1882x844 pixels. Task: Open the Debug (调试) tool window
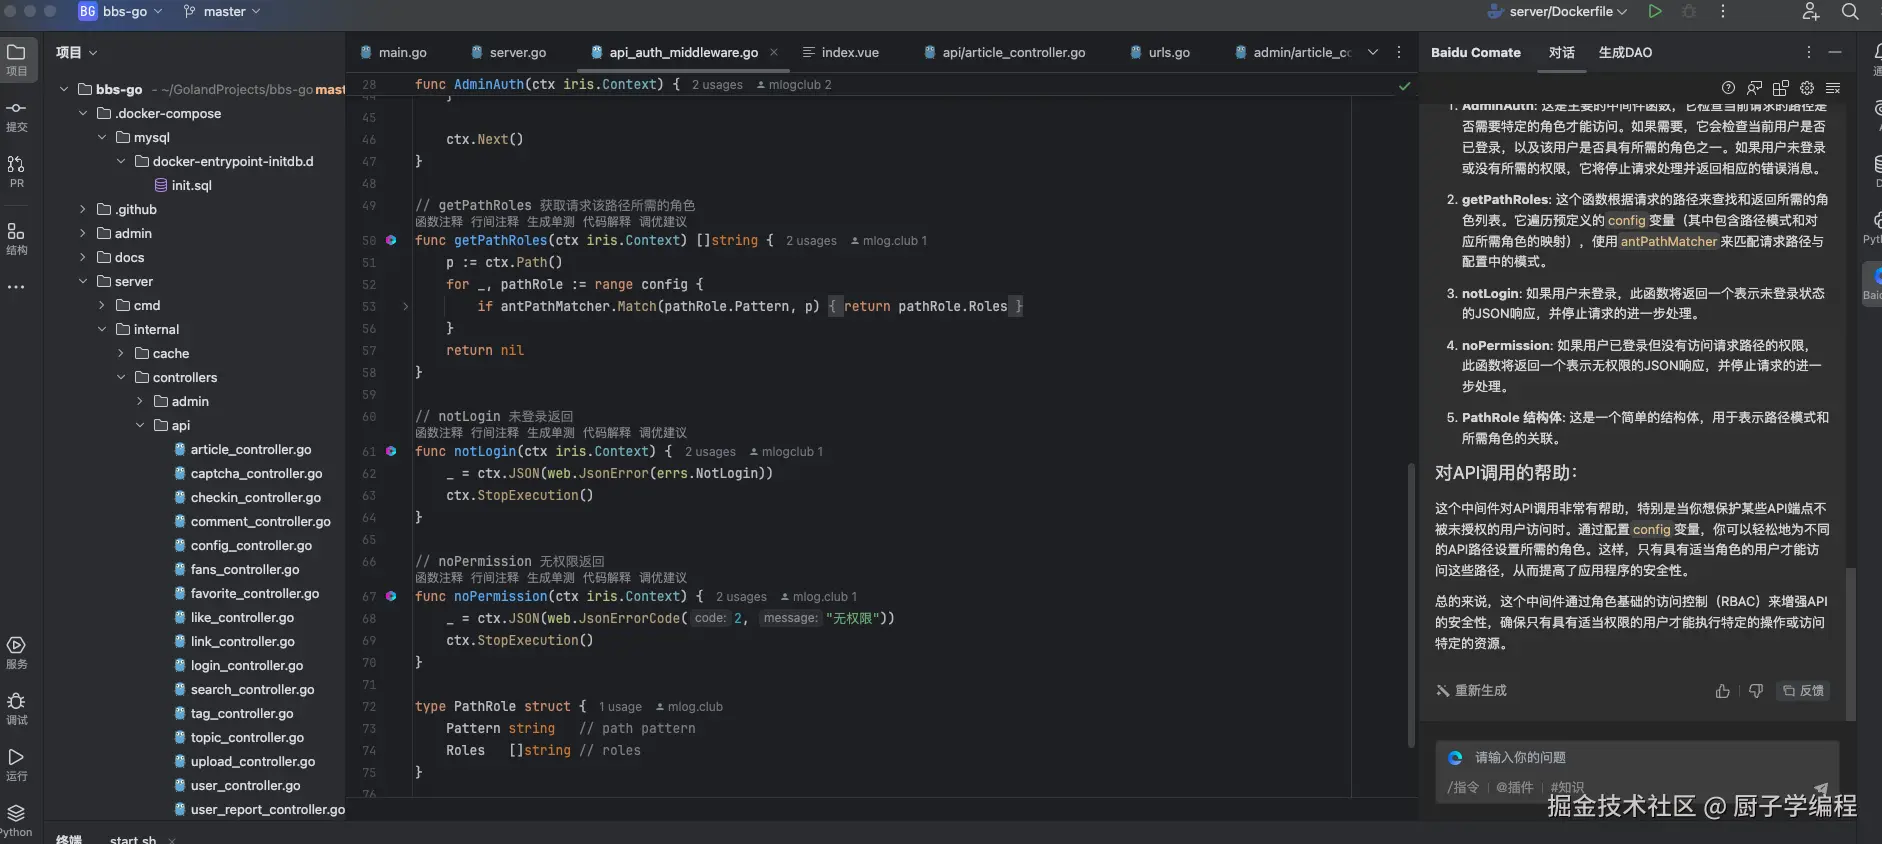(x=17, y=708)
